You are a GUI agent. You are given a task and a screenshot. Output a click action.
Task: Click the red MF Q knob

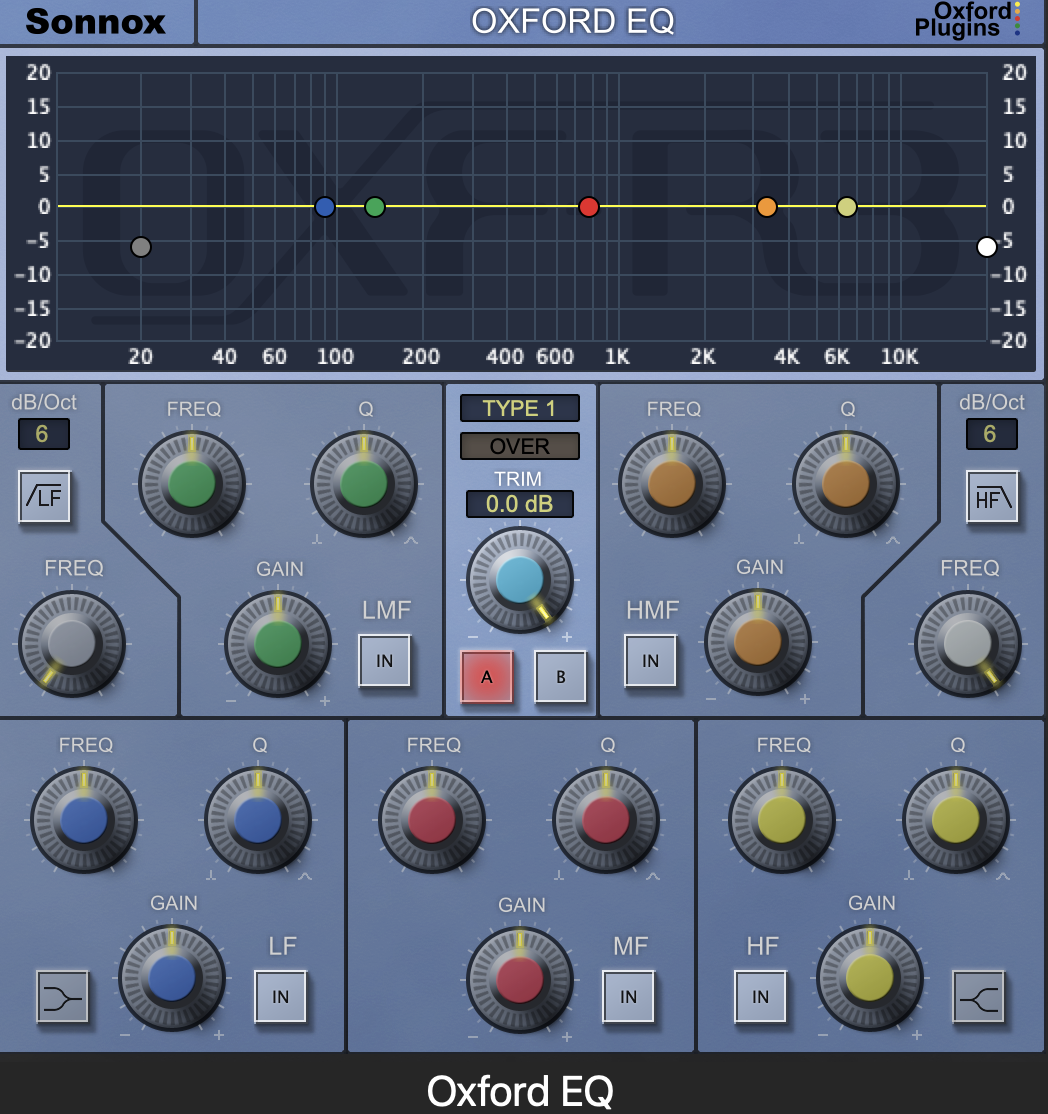tap(606, 820)
